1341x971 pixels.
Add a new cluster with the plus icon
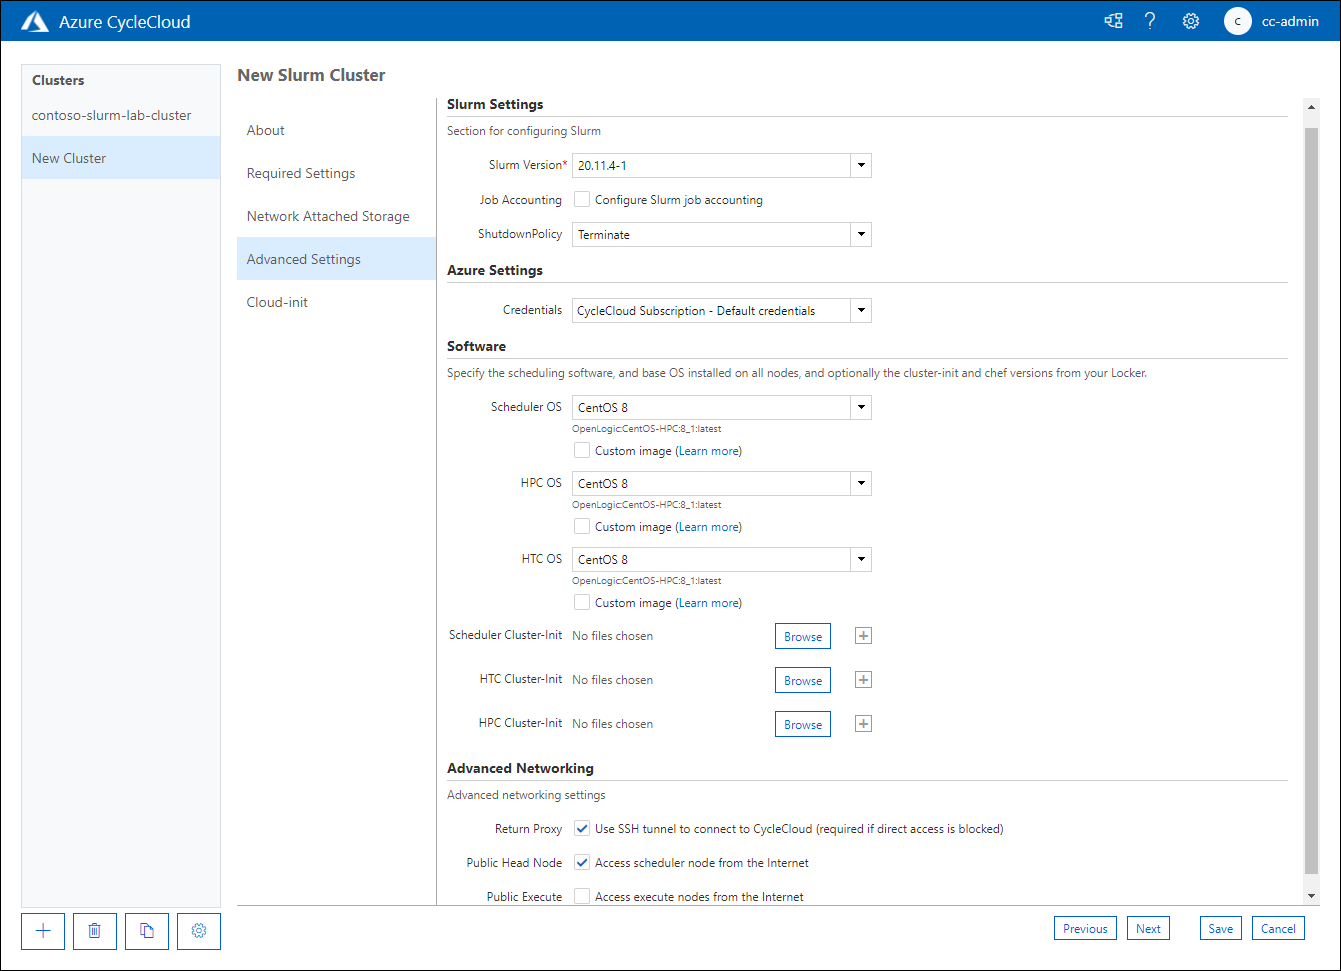tap(42, 931)
